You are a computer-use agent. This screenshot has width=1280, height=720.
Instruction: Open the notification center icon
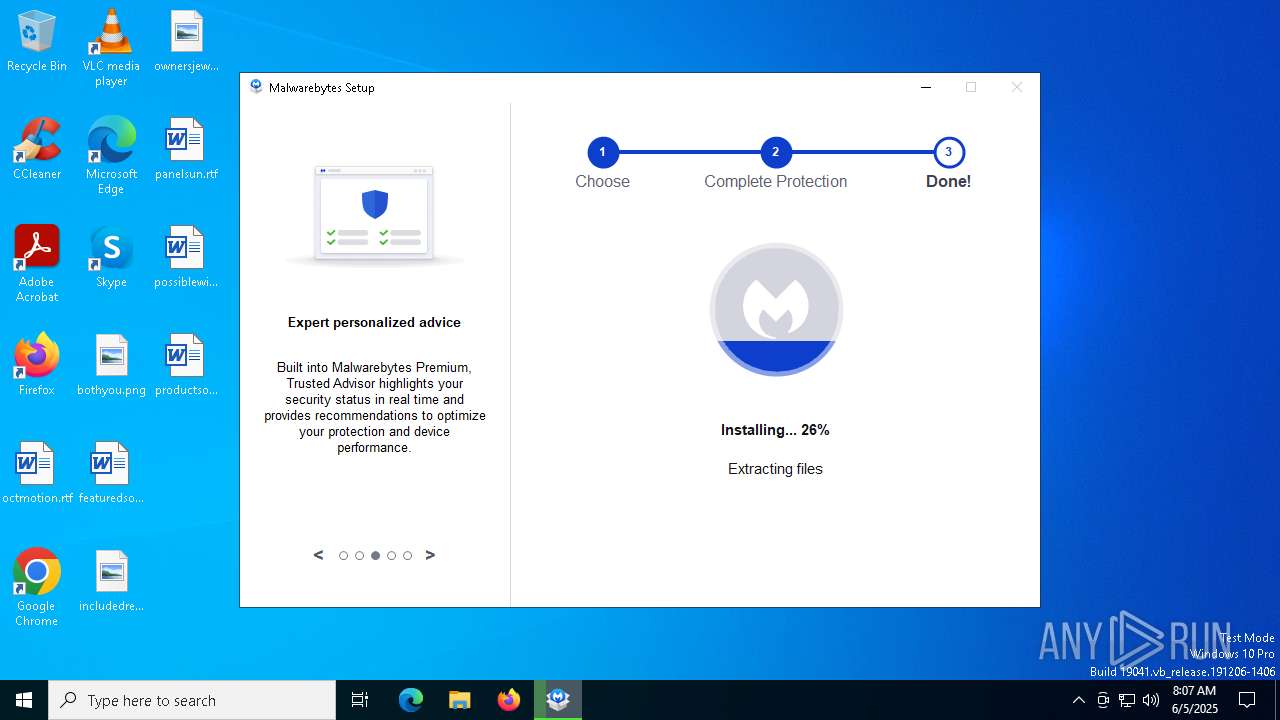pos(1247,700)
